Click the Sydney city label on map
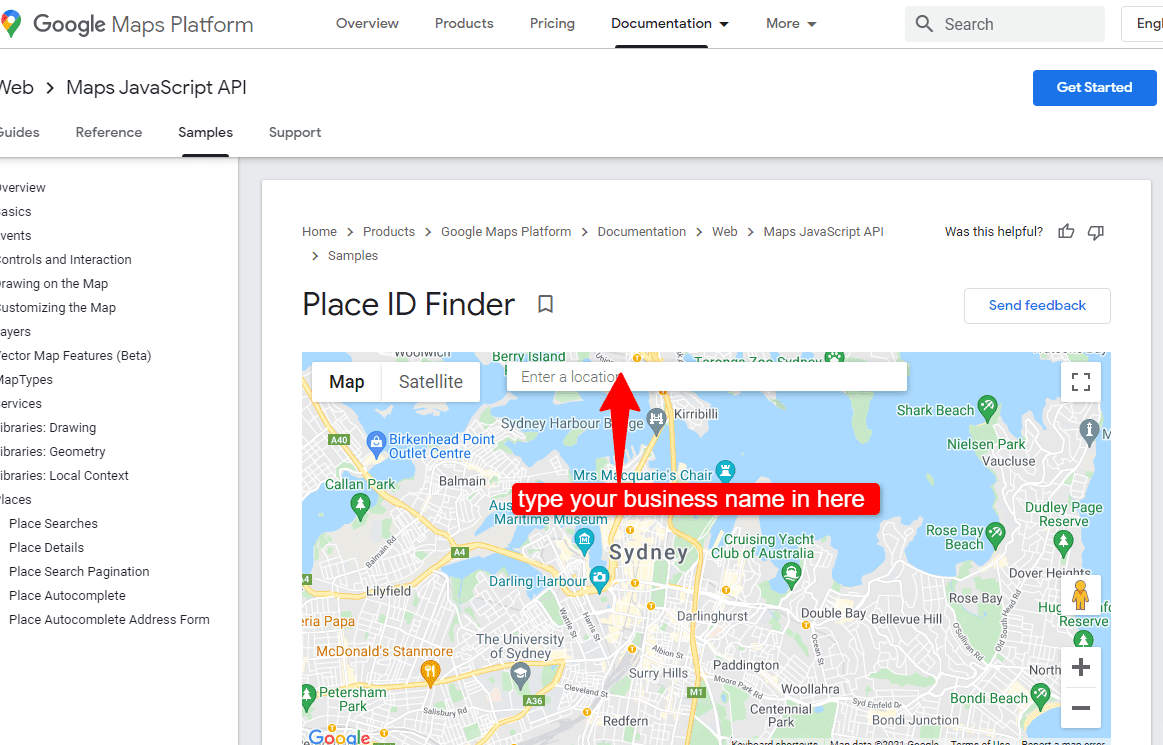Screen dimensions: 1163x745 tap(648, 553)
